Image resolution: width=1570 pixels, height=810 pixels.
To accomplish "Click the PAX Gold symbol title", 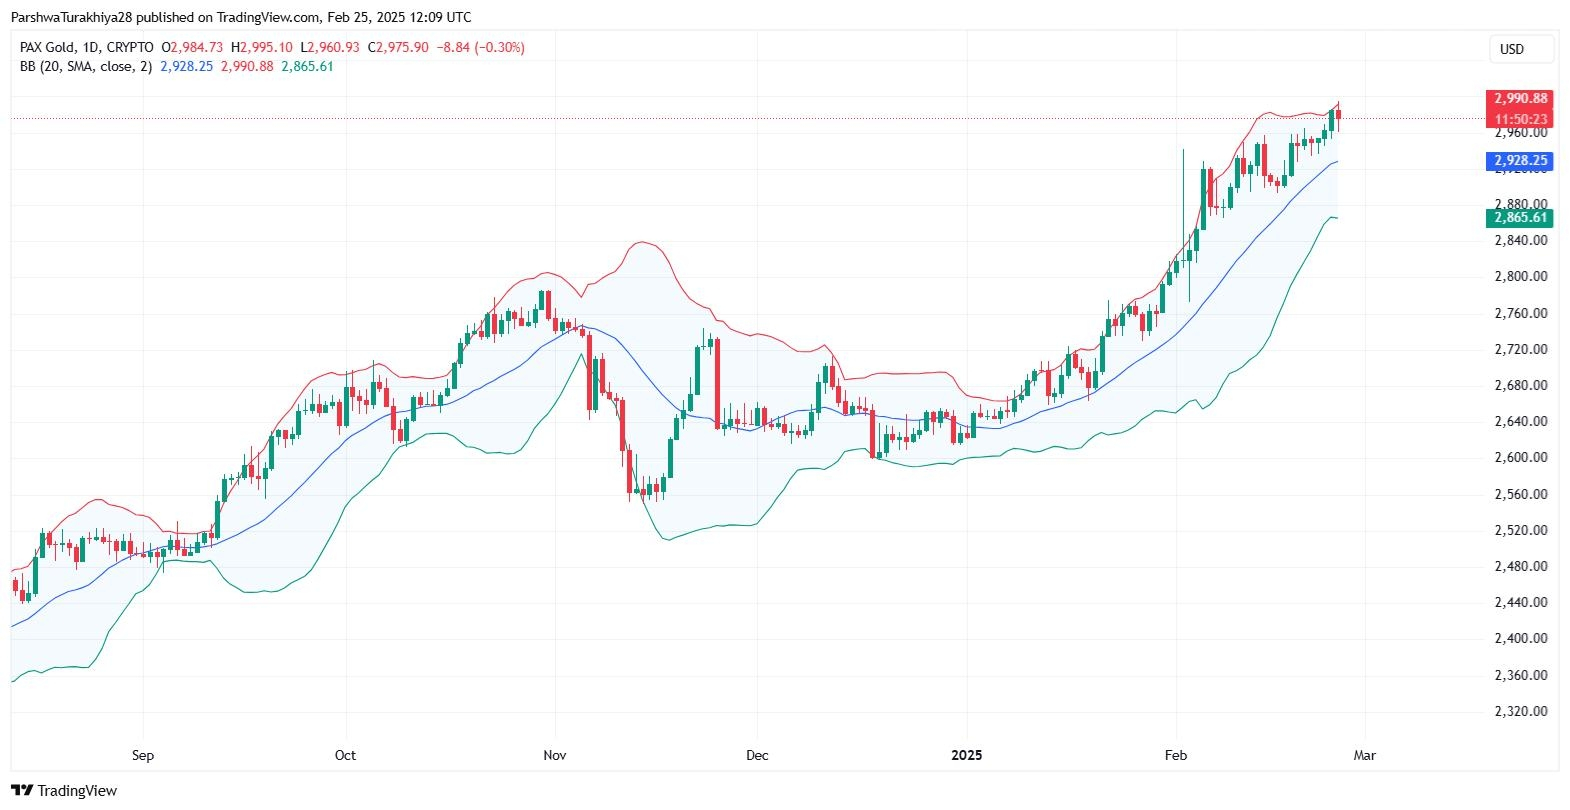I will tap(50, 47).
